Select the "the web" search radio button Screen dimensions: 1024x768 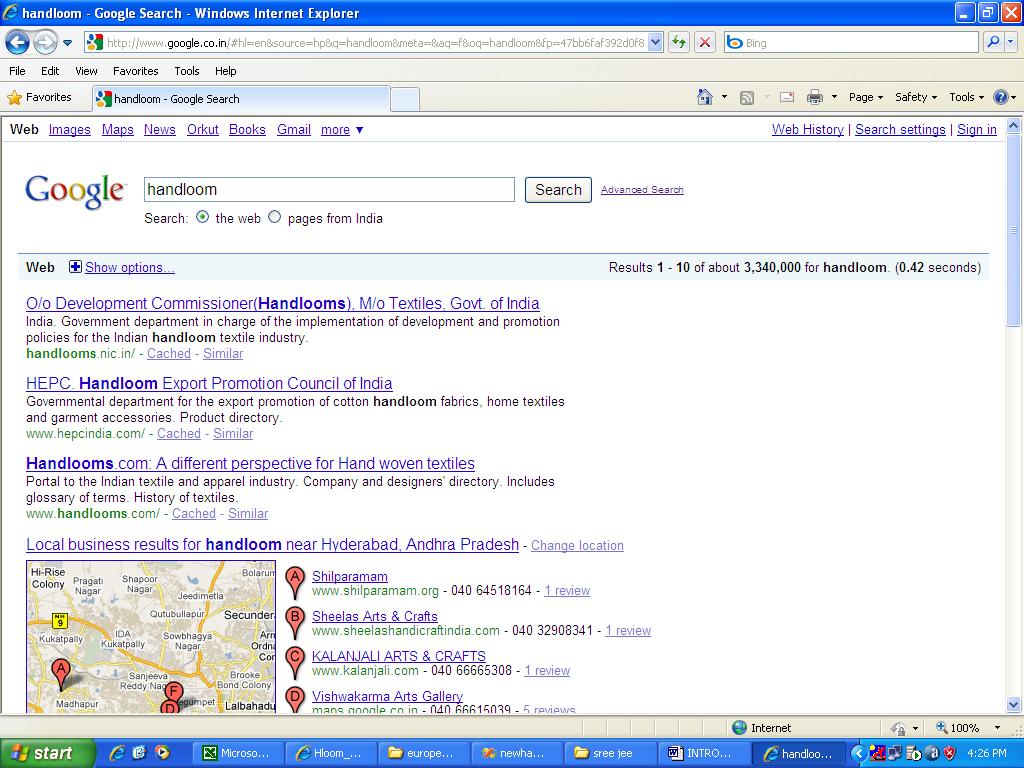click(x=202, y=217)
